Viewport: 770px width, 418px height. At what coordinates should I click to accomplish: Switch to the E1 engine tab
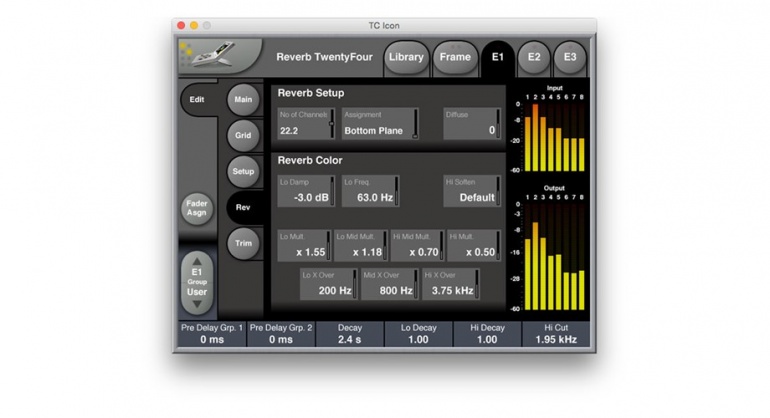(497, 57)
